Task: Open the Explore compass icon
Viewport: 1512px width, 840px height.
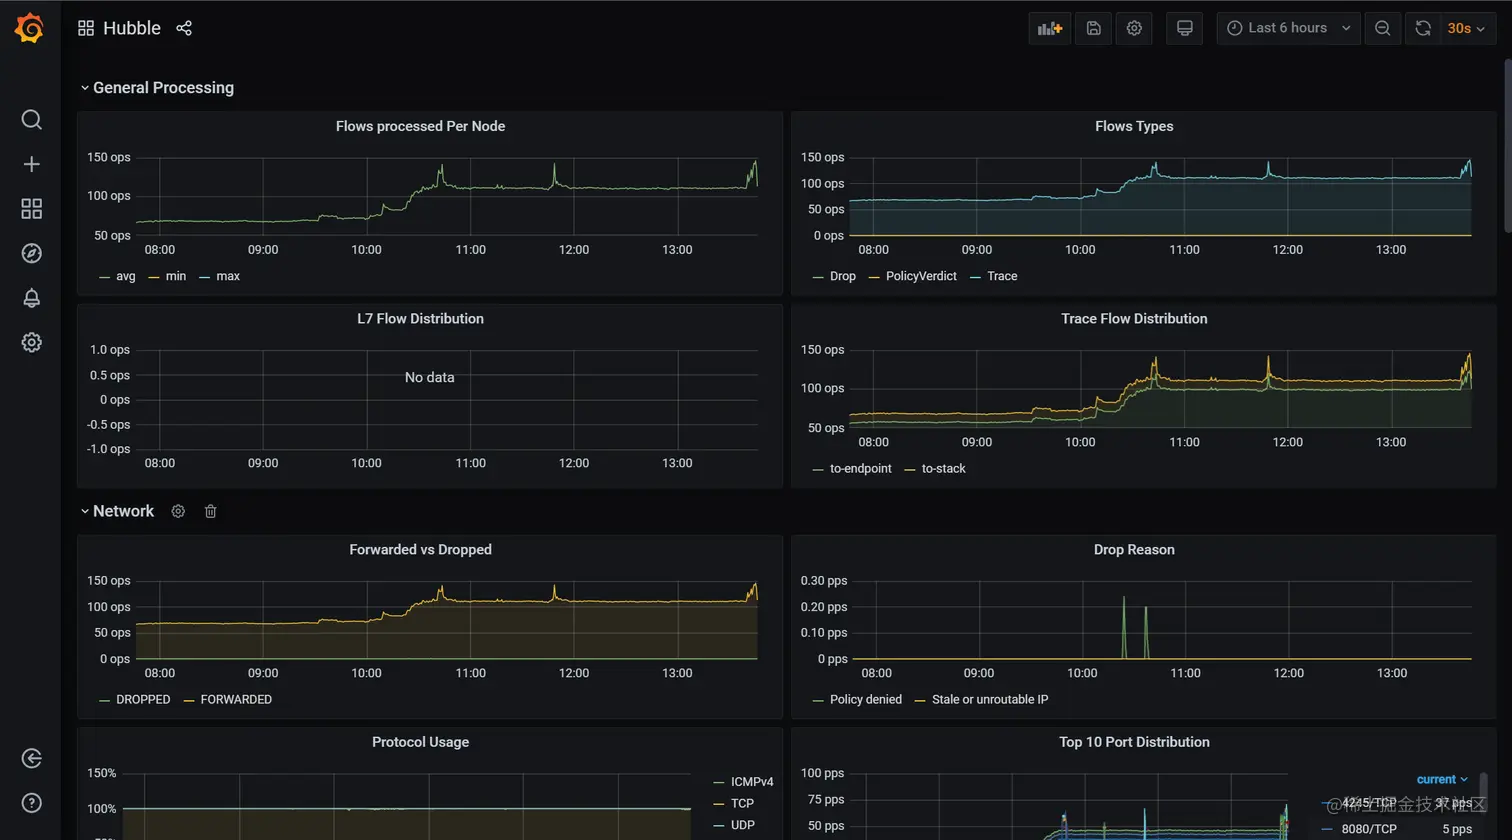Action: tap(31, 253)
